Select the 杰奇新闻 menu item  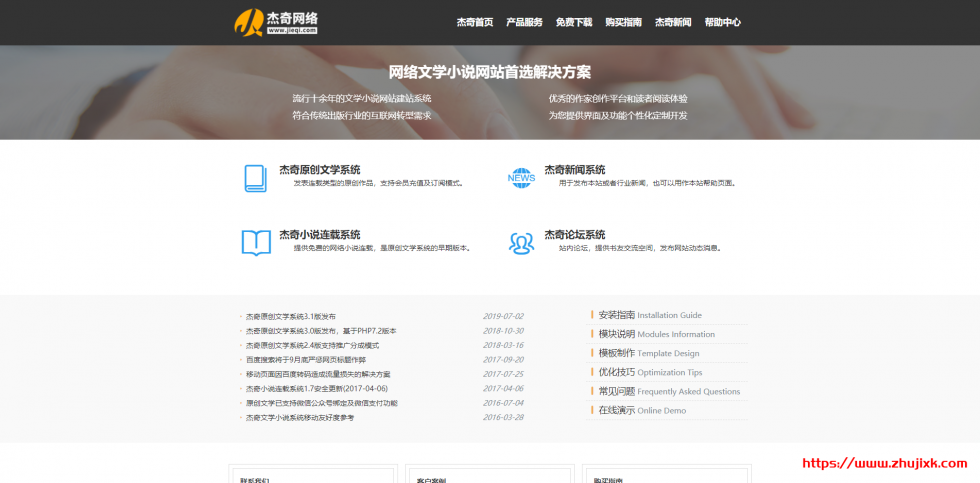tap(673, 22)
